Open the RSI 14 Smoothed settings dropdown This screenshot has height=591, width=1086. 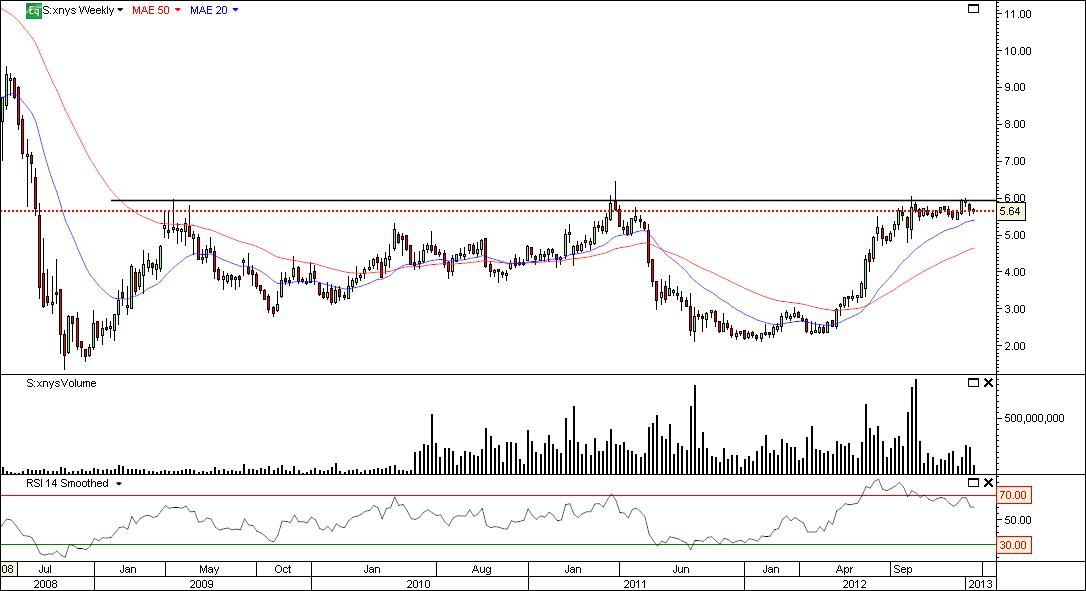coord(118,484)
